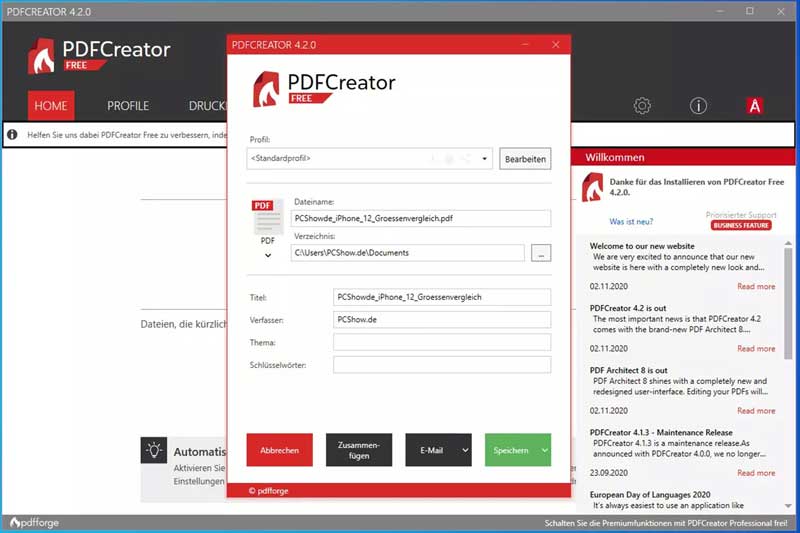
Task: Click into the Titel field
Action: click(x=442, y=297)
